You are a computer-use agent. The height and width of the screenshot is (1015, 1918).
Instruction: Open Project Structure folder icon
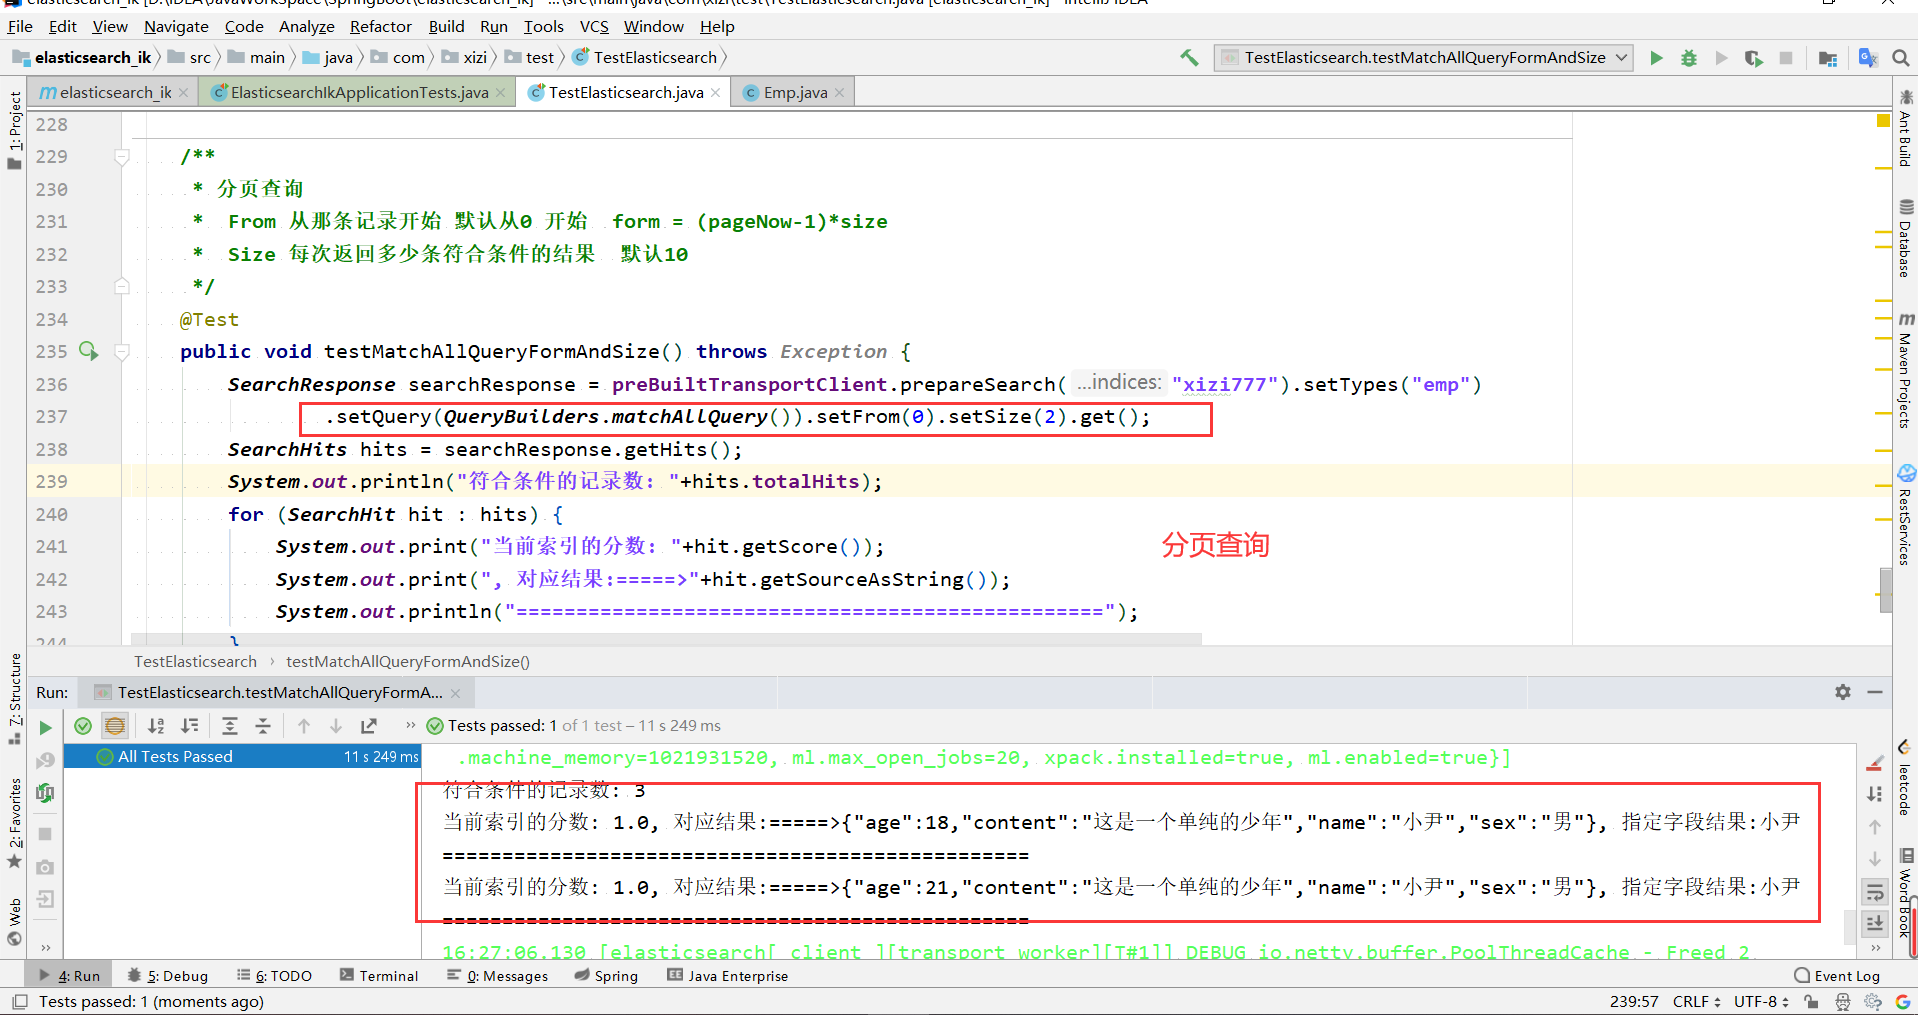click(1828, 58)
